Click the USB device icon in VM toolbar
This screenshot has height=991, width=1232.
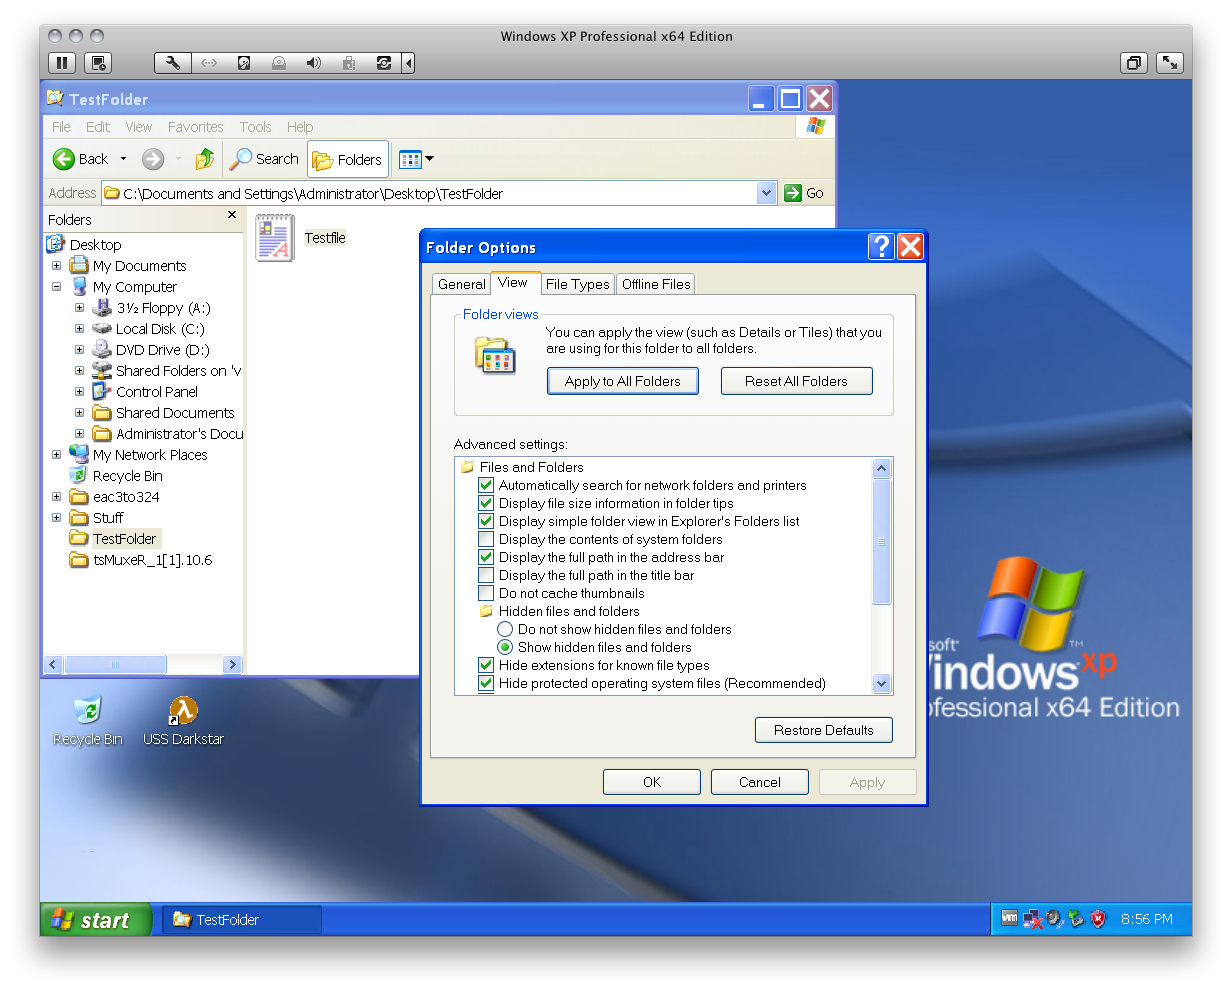point(348,63)
